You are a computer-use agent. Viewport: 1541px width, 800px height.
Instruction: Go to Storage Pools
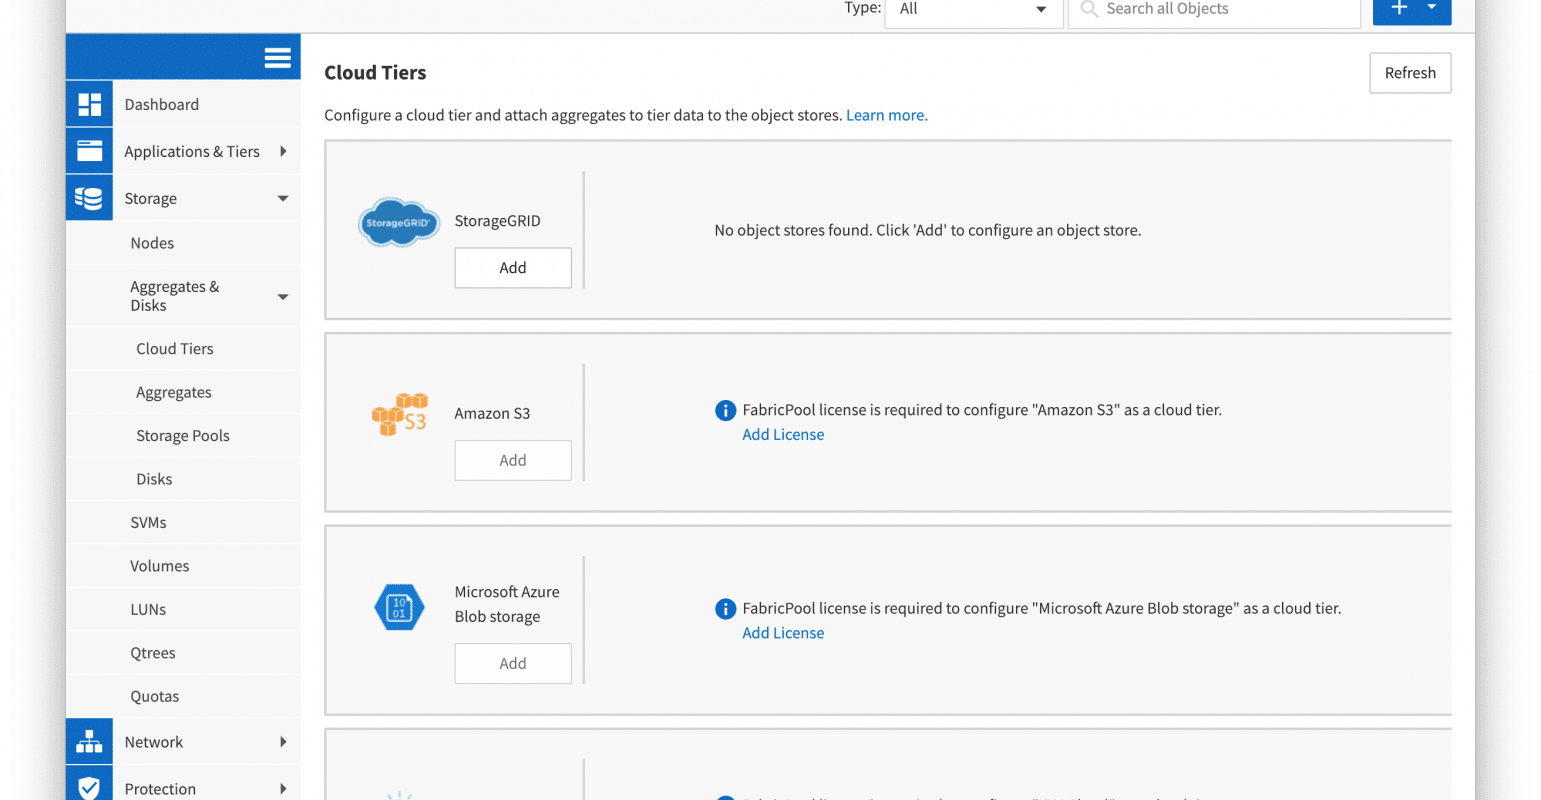tap(183, 436)
